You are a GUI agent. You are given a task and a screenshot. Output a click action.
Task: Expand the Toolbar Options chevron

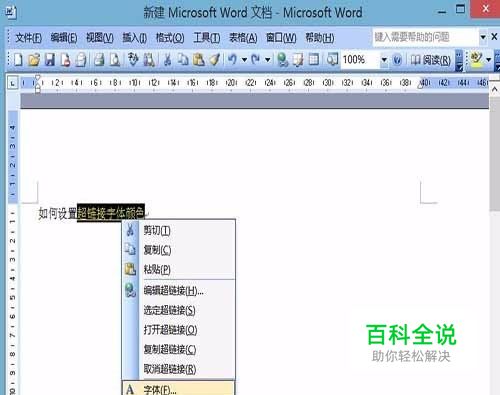459,61
